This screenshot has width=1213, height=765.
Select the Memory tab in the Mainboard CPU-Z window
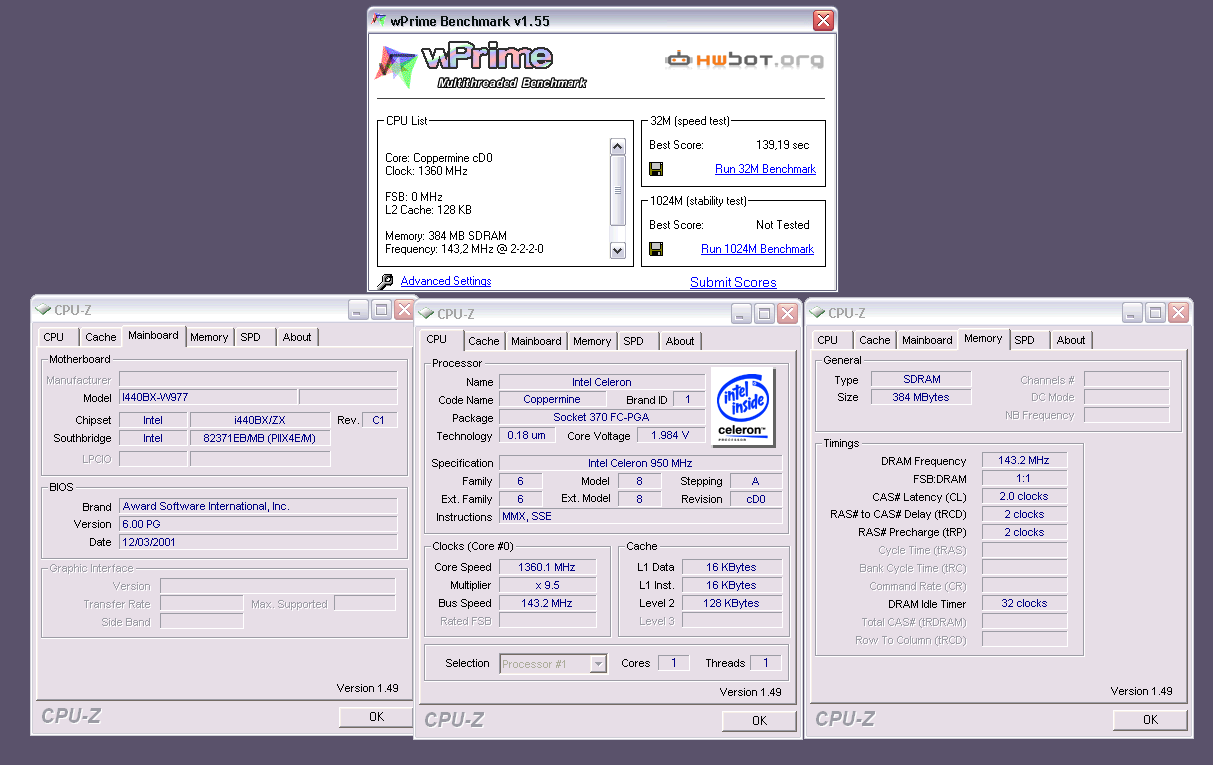click(x=209, y=337)
